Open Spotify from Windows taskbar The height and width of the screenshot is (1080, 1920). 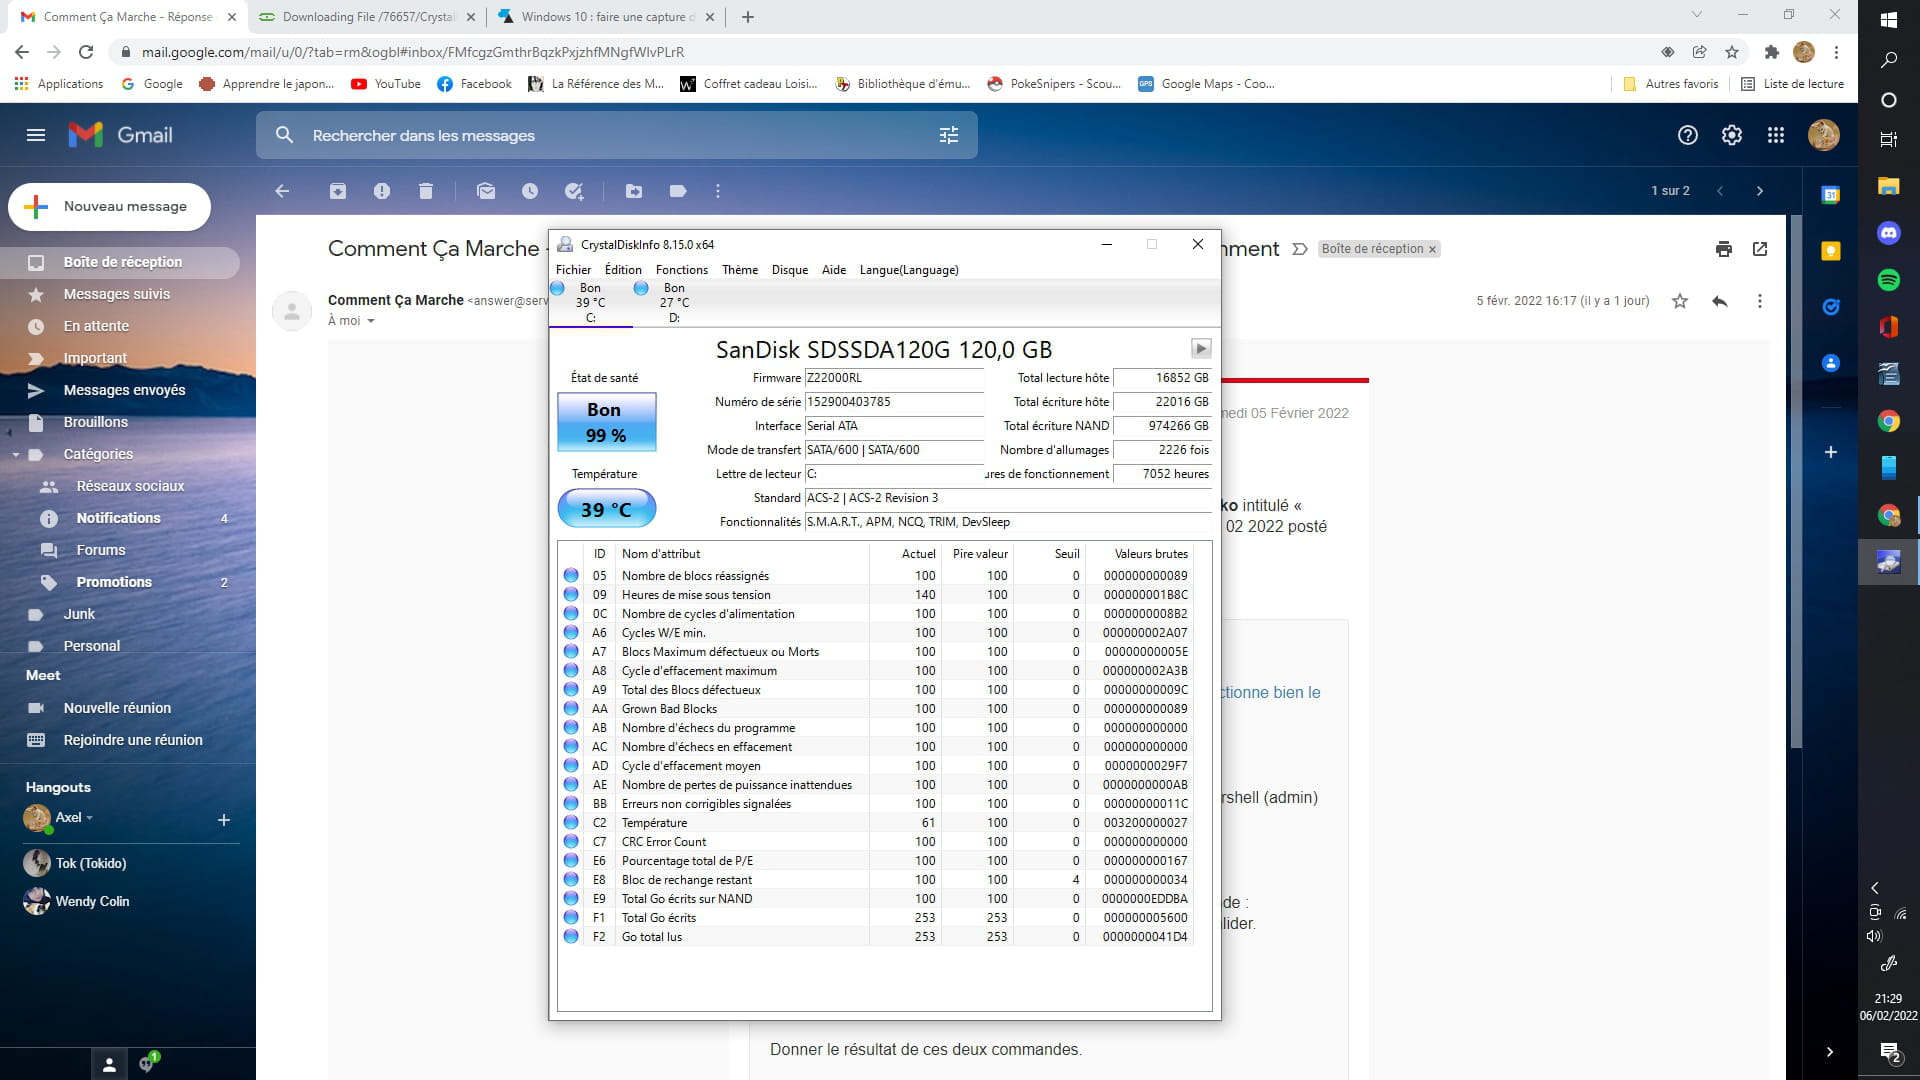[x=1889, y=280]
